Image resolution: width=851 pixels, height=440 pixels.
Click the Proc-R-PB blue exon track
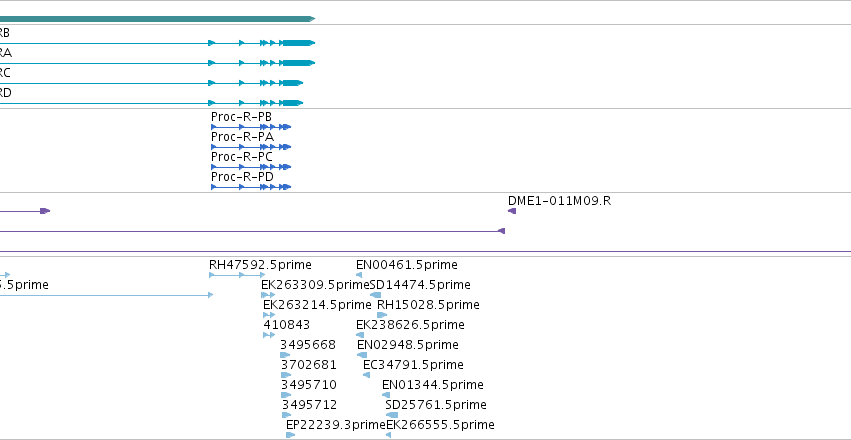point(251,127)
